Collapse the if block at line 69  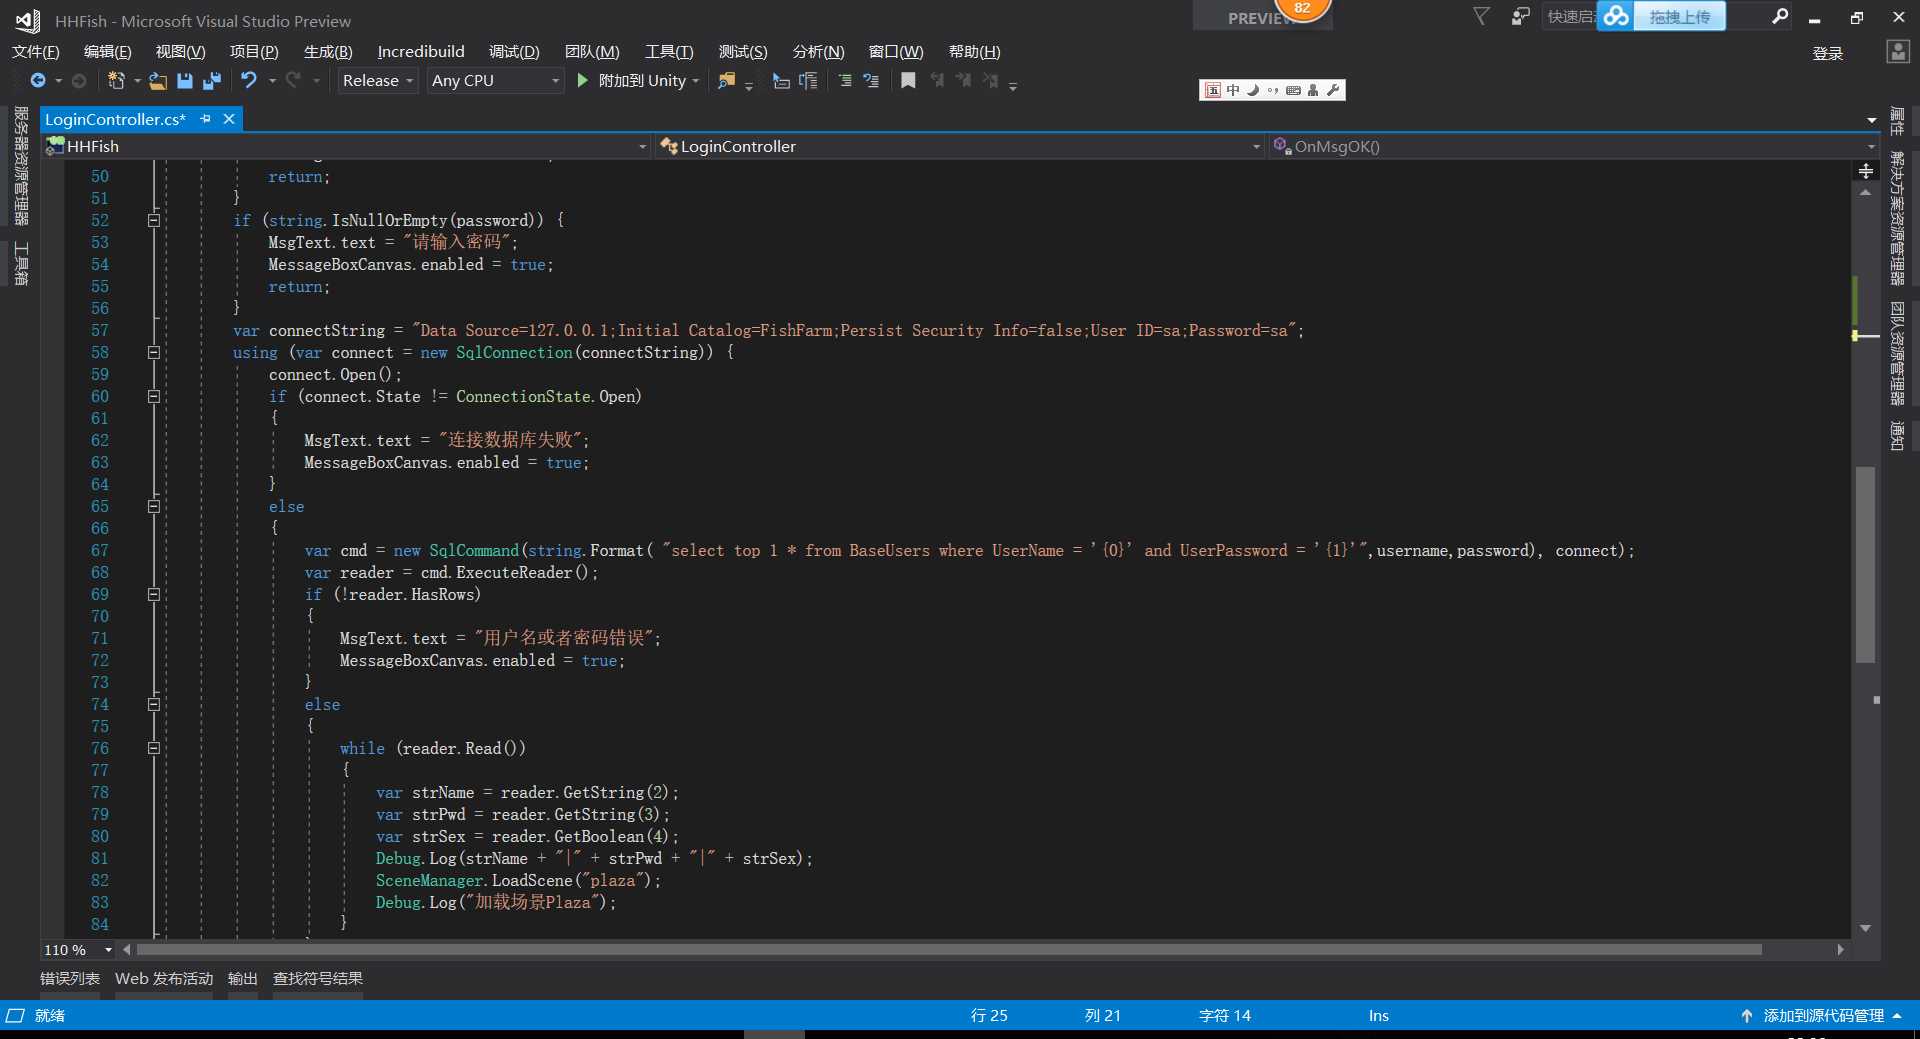(154, 594)
